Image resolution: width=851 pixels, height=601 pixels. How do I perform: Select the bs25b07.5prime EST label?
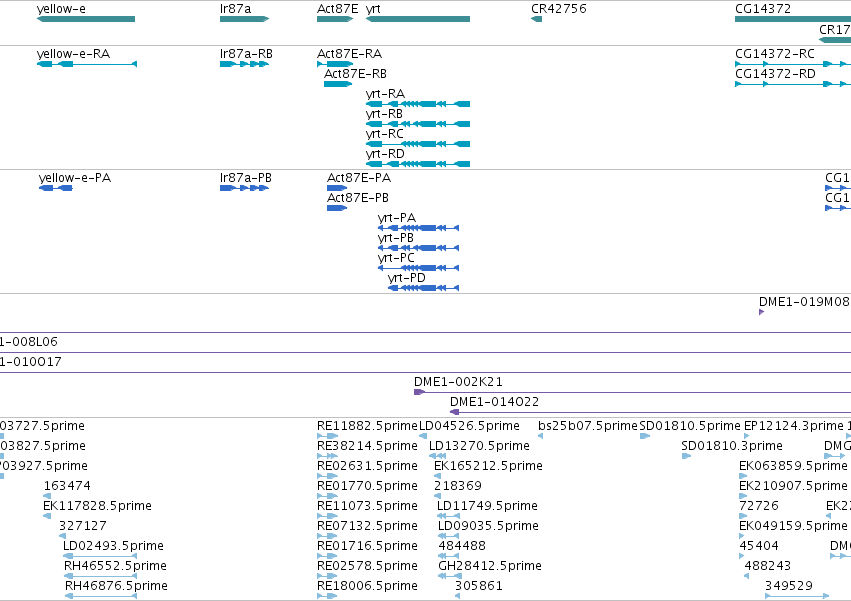tap(588, 426)
